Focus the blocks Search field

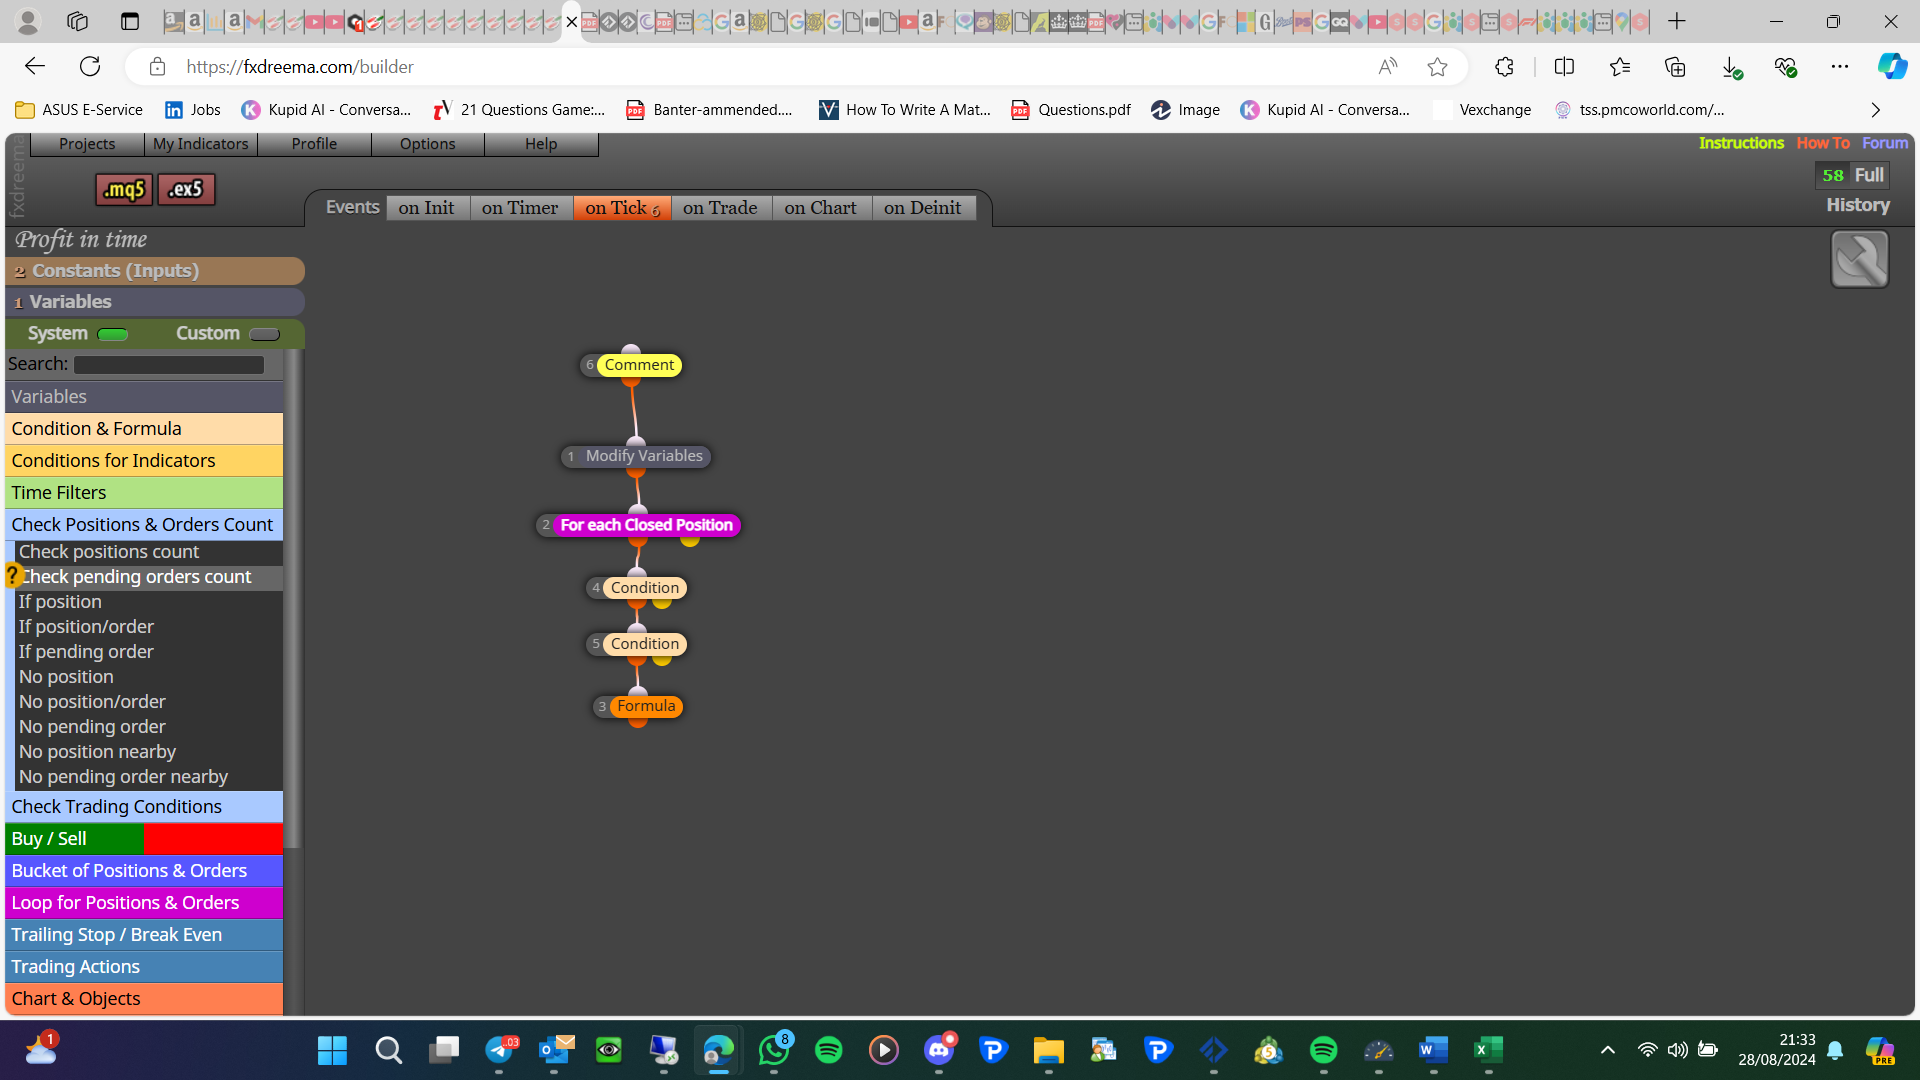tap(169, 365)
